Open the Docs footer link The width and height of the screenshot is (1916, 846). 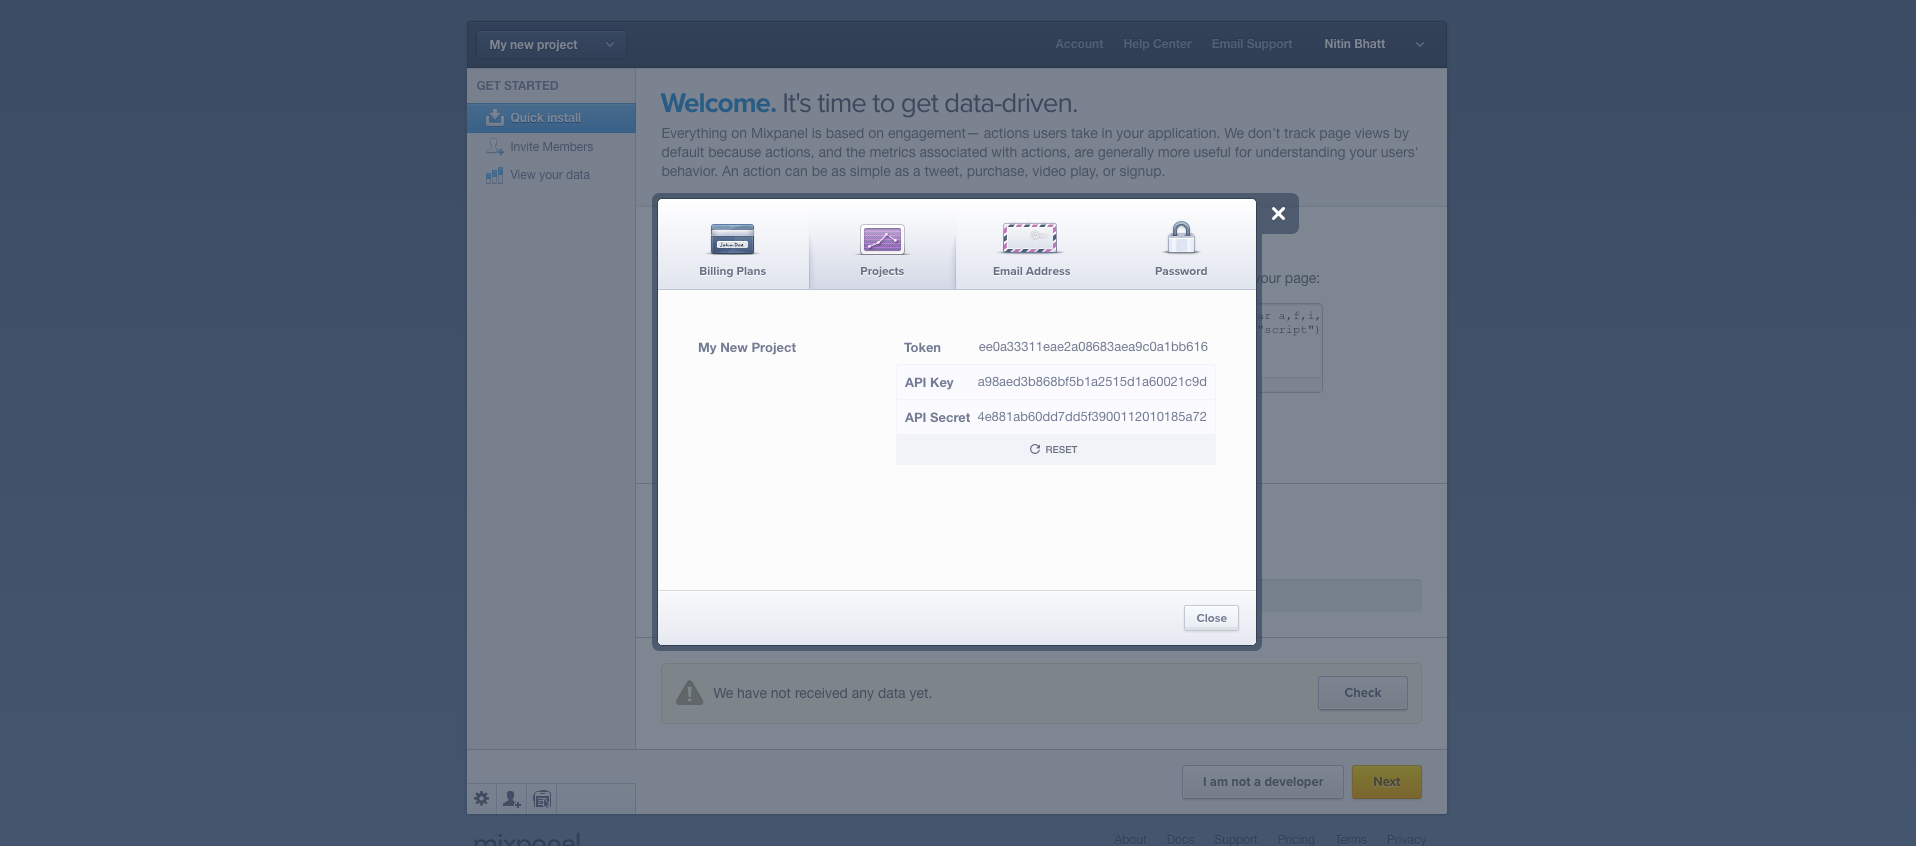pos(1180,839)
